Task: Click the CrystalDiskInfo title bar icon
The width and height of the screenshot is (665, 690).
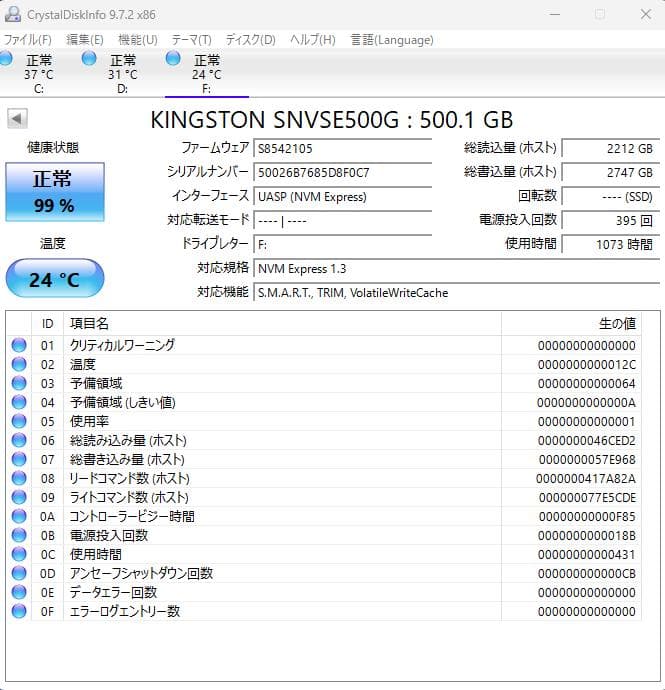Action: click(13, 14)
